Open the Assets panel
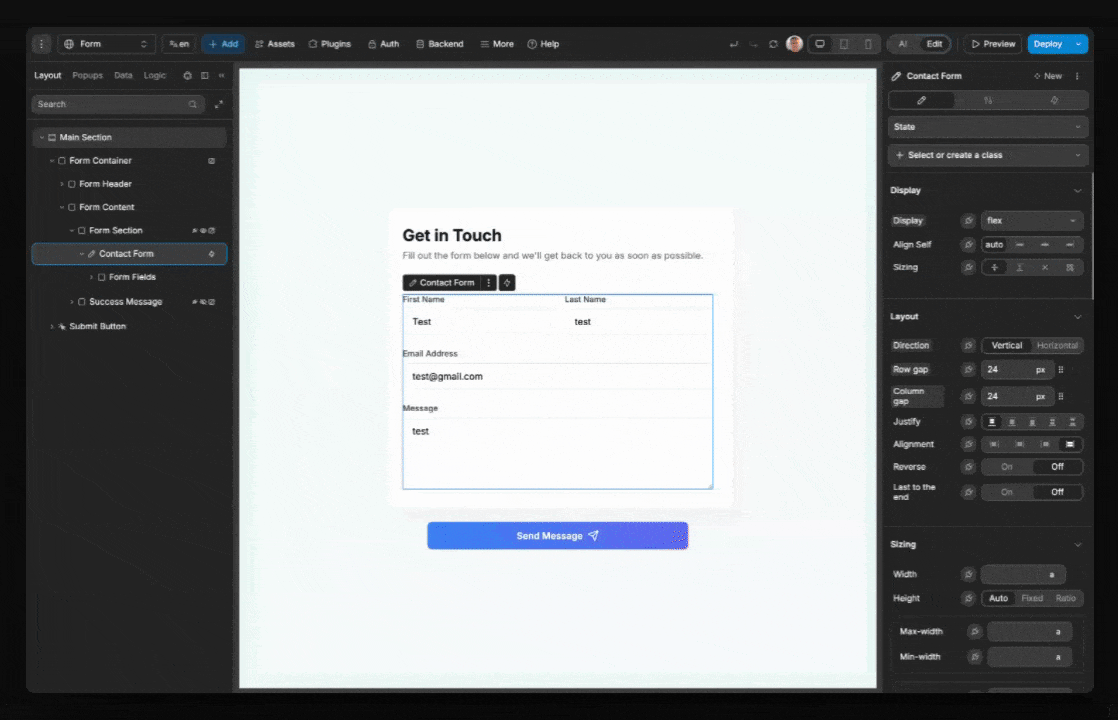1118x720 pixels. [275, 43]
